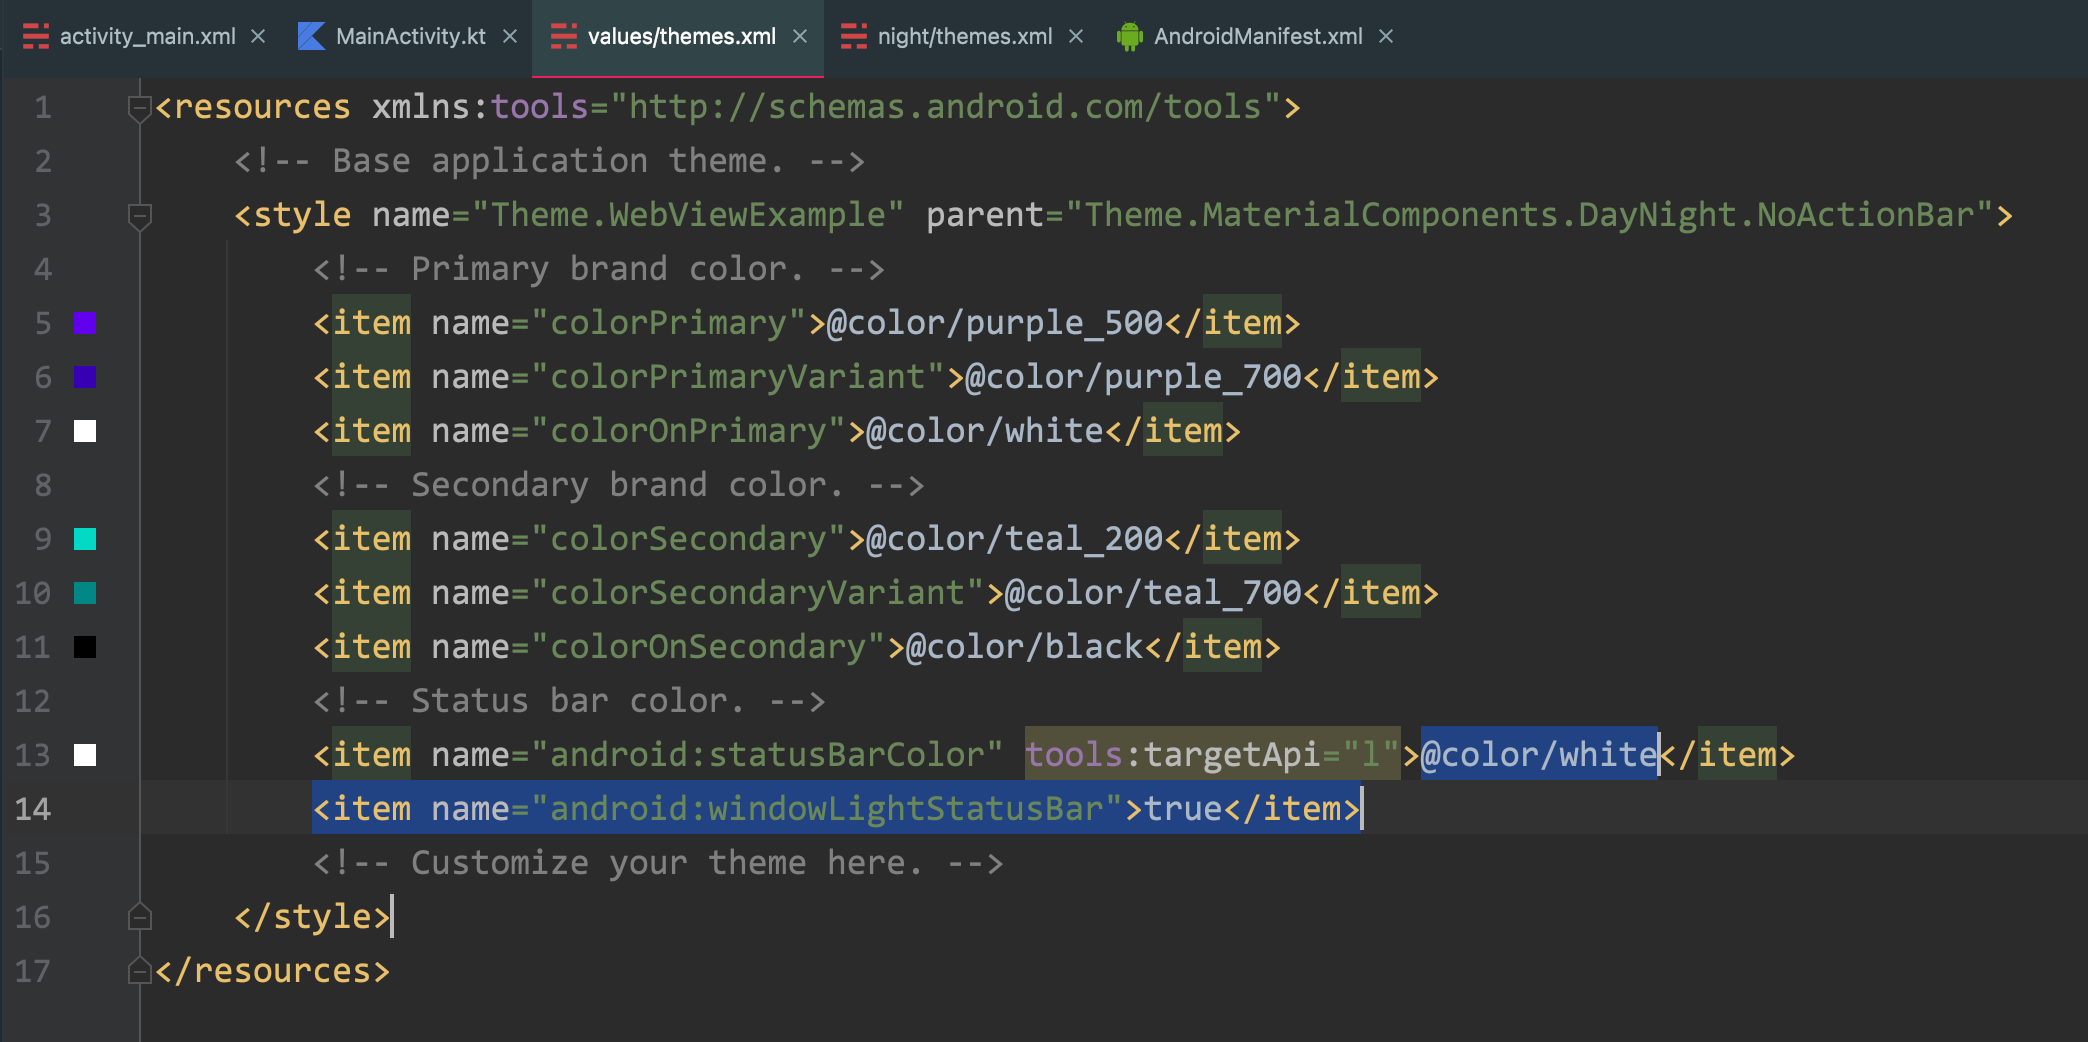Close the activity_main.xml tab
The height and width of the screenshot is (1042, 2088).
click(x=258, y=37)
